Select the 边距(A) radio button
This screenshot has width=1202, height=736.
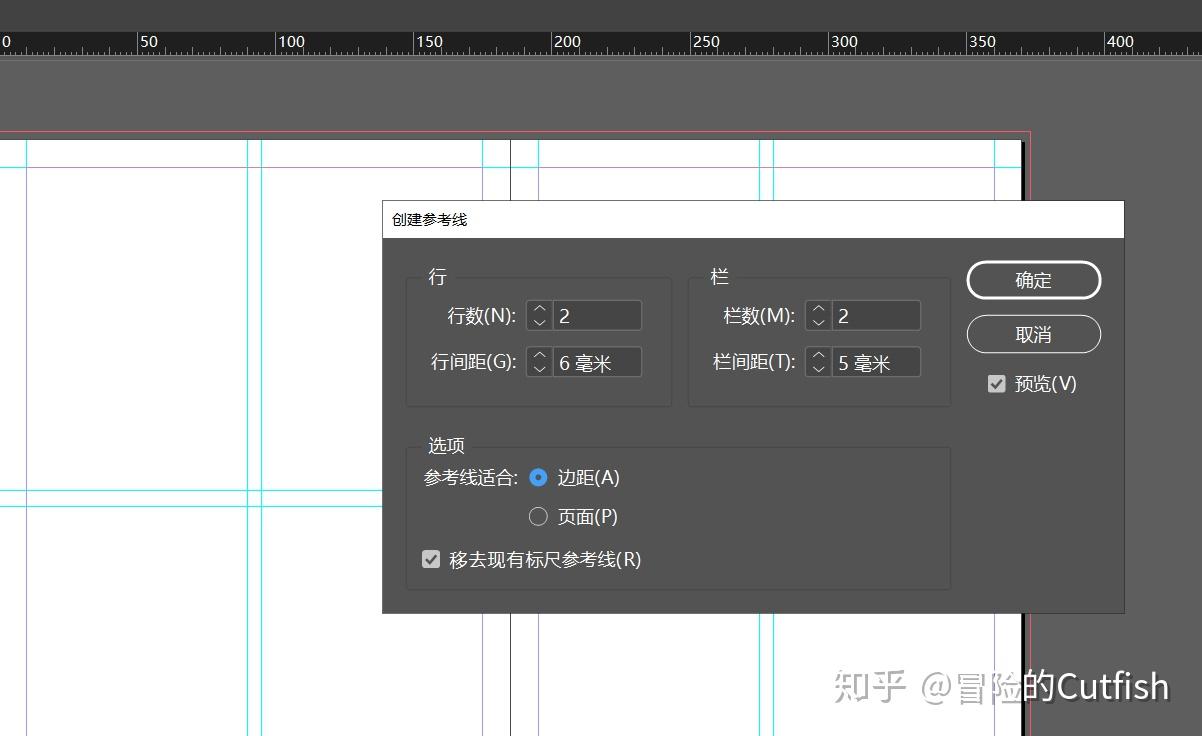click(538, 478)
